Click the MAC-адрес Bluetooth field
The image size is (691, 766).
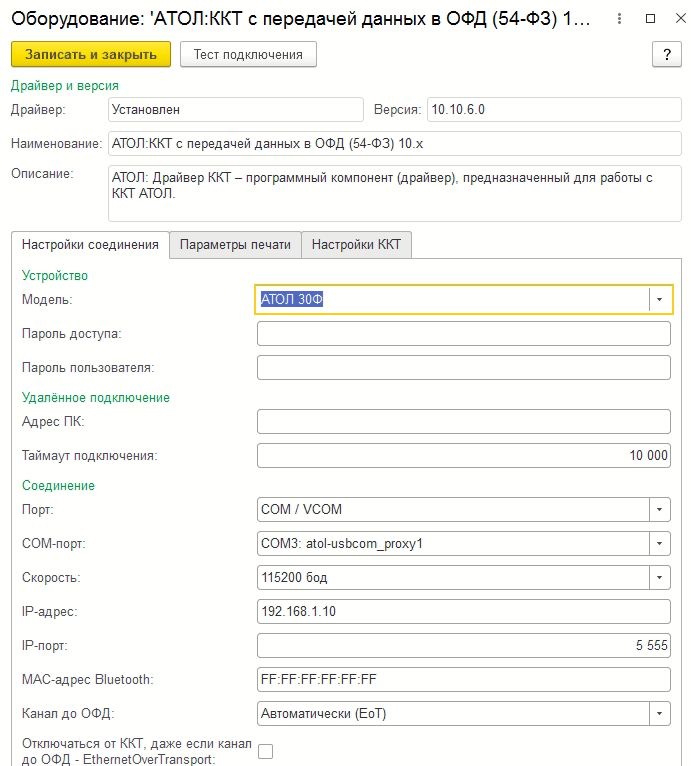point(463,680)
